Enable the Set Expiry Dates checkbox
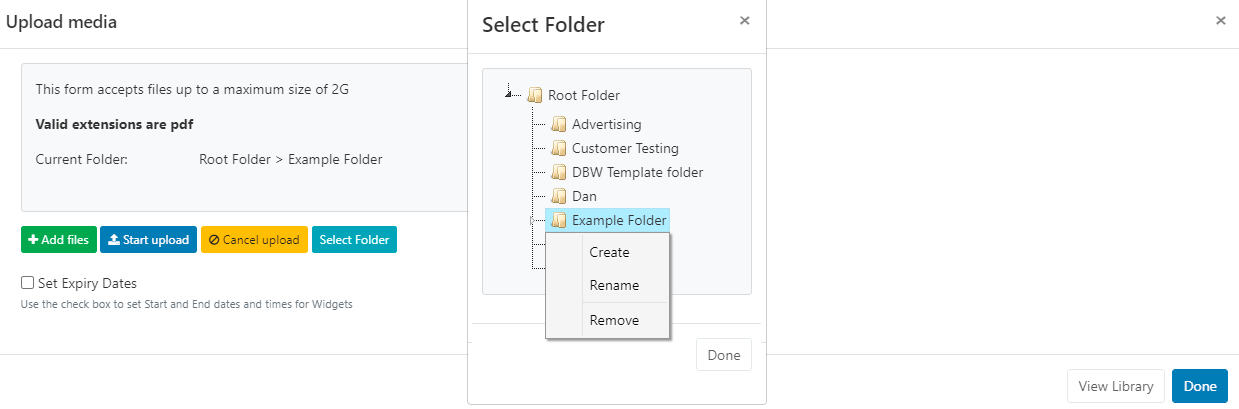The width and height of the screenshot is (1239, 409). coord(27,283)
